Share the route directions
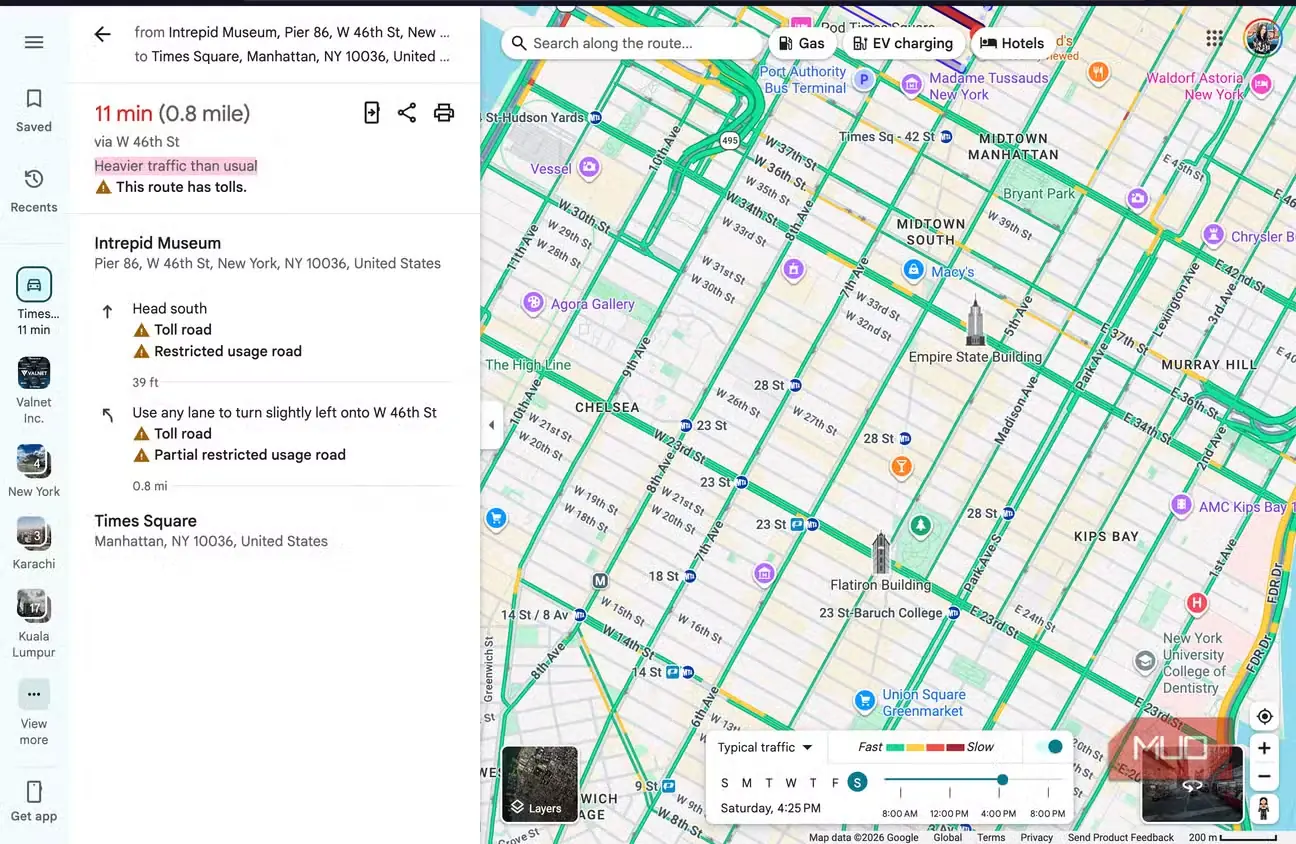Image resolution: width=1296 pixels, height=844 pixels. click(x=406, y=113)
